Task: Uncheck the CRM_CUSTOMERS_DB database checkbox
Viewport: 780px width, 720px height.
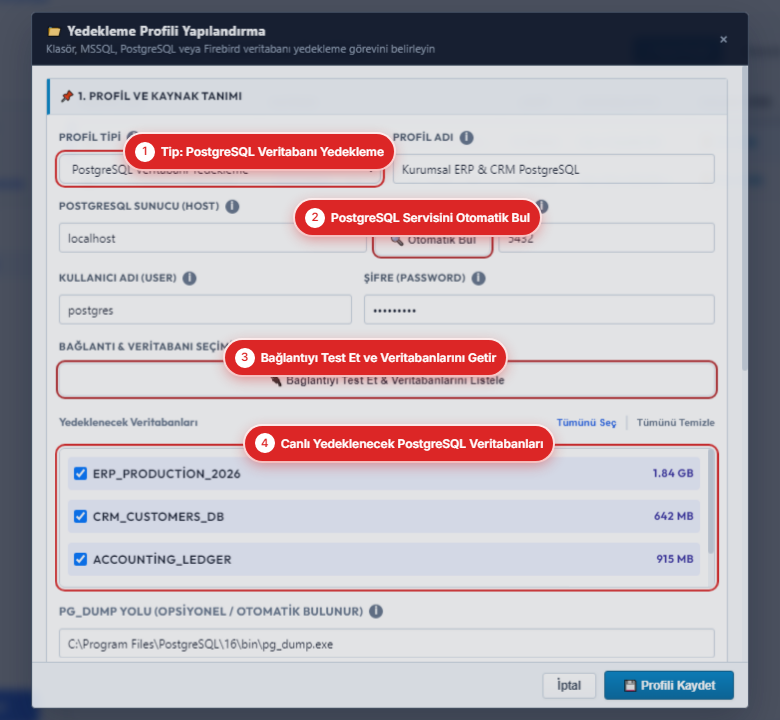Action: tap(80, 516)
